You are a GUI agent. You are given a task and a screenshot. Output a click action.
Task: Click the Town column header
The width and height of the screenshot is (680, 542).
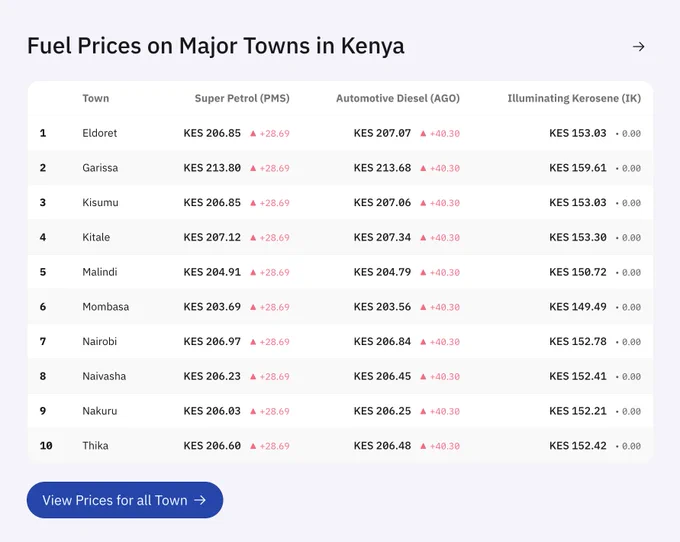point(95,98)
